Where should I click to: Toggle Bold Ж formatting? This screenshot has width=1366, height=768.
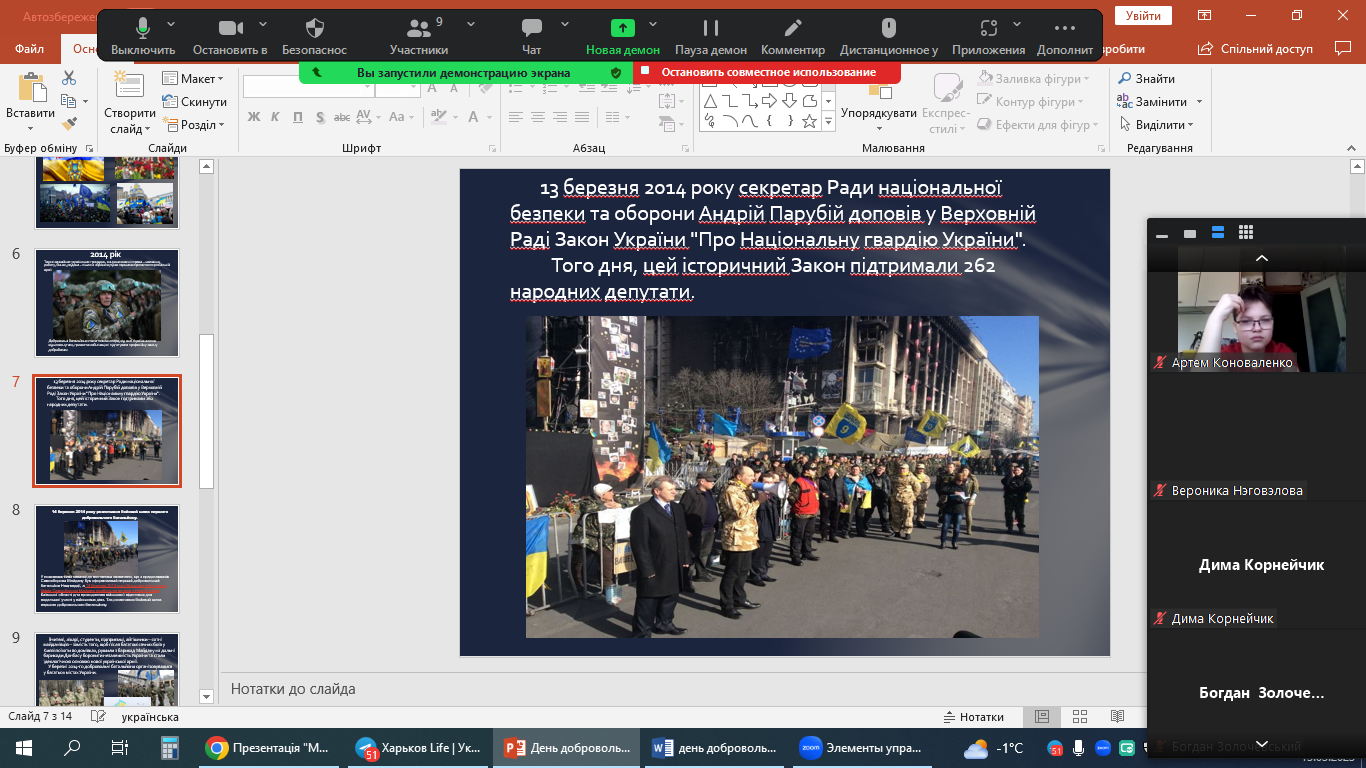pos(254,117)
